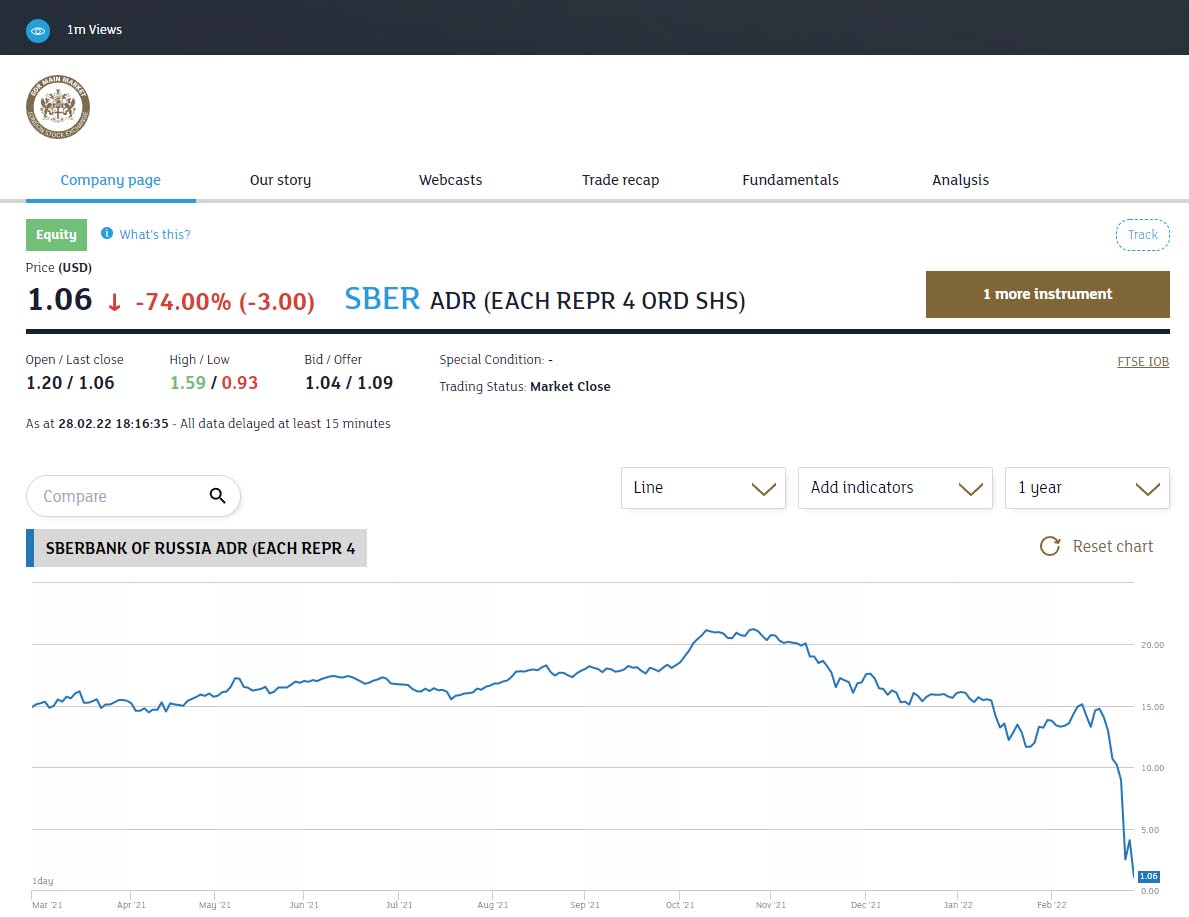Open the What's this? link
Image resolution: width=1189 pixels, height=917 pixels.
click(155, 234)
